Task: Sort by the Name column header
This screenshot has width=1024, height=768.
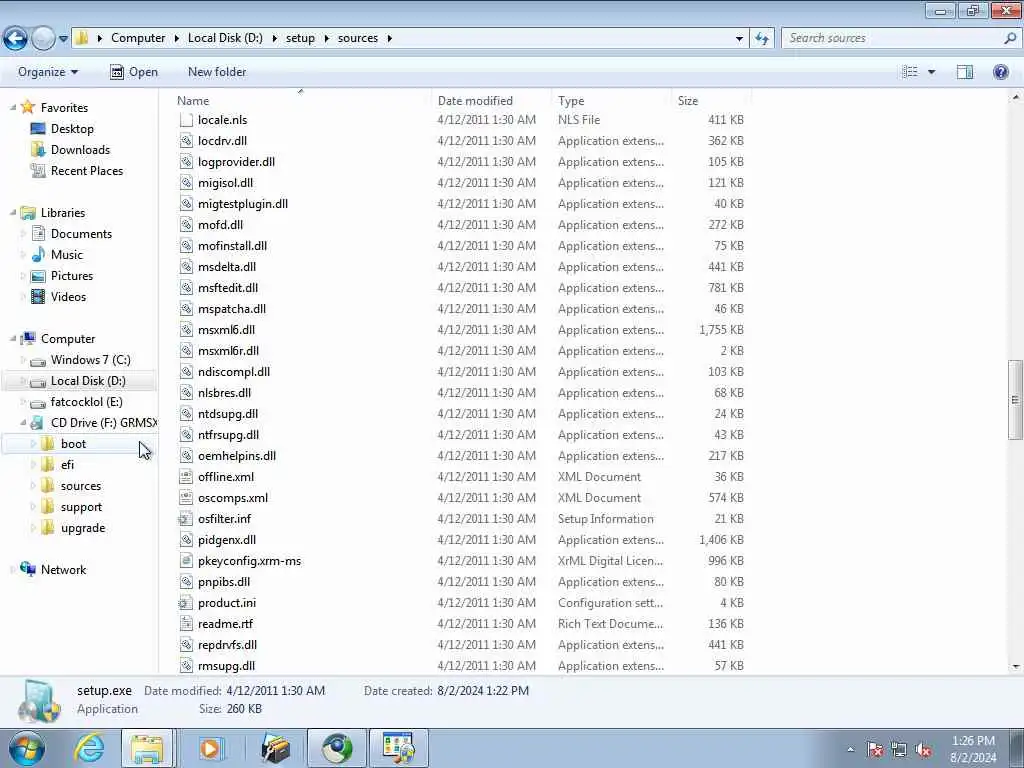Action: click(x=193, y=101)
